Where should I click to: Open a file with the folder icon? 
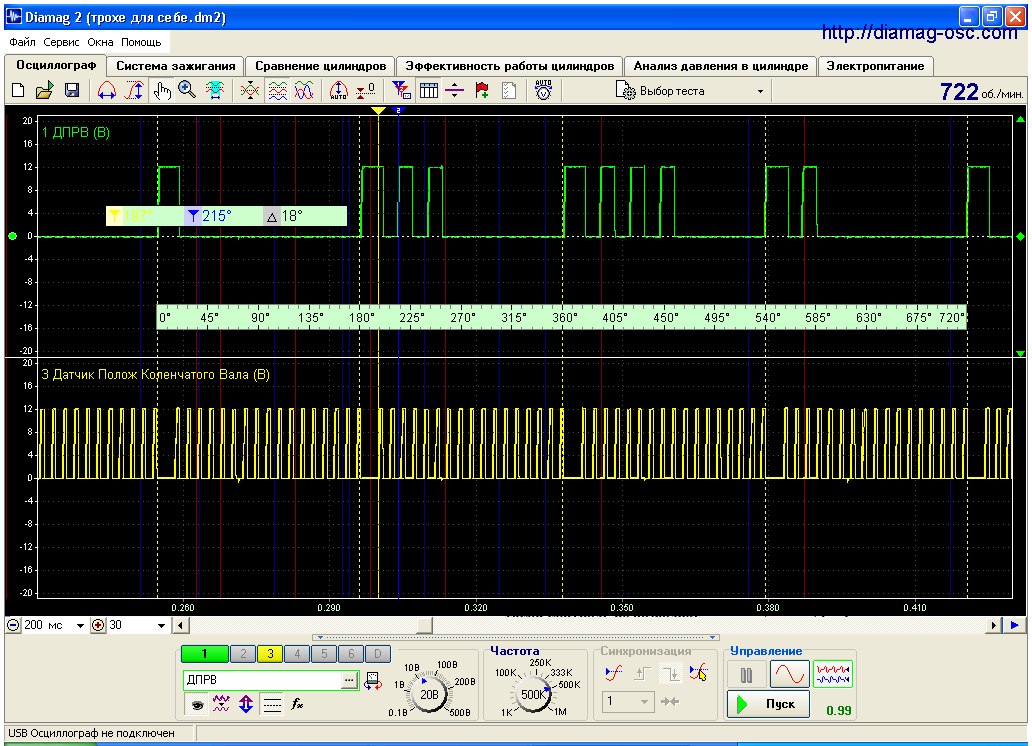coord(44,90)
